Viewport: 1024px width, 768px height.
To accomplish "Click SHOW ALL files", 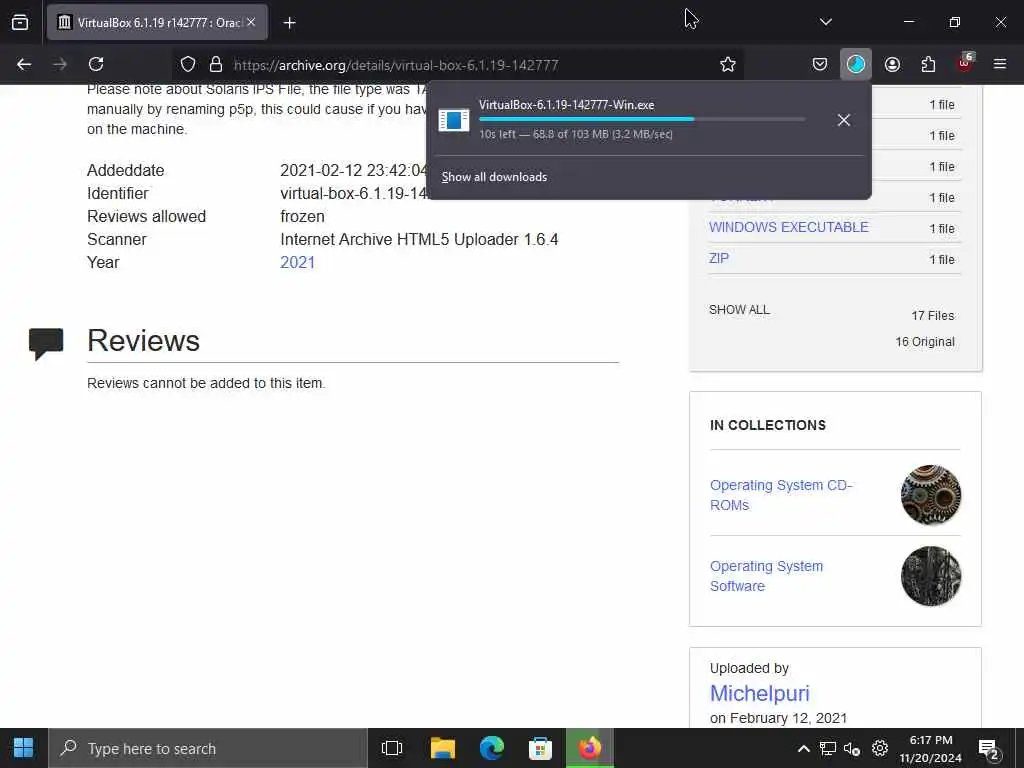I will pyautogui.click(x=739, y=310).
